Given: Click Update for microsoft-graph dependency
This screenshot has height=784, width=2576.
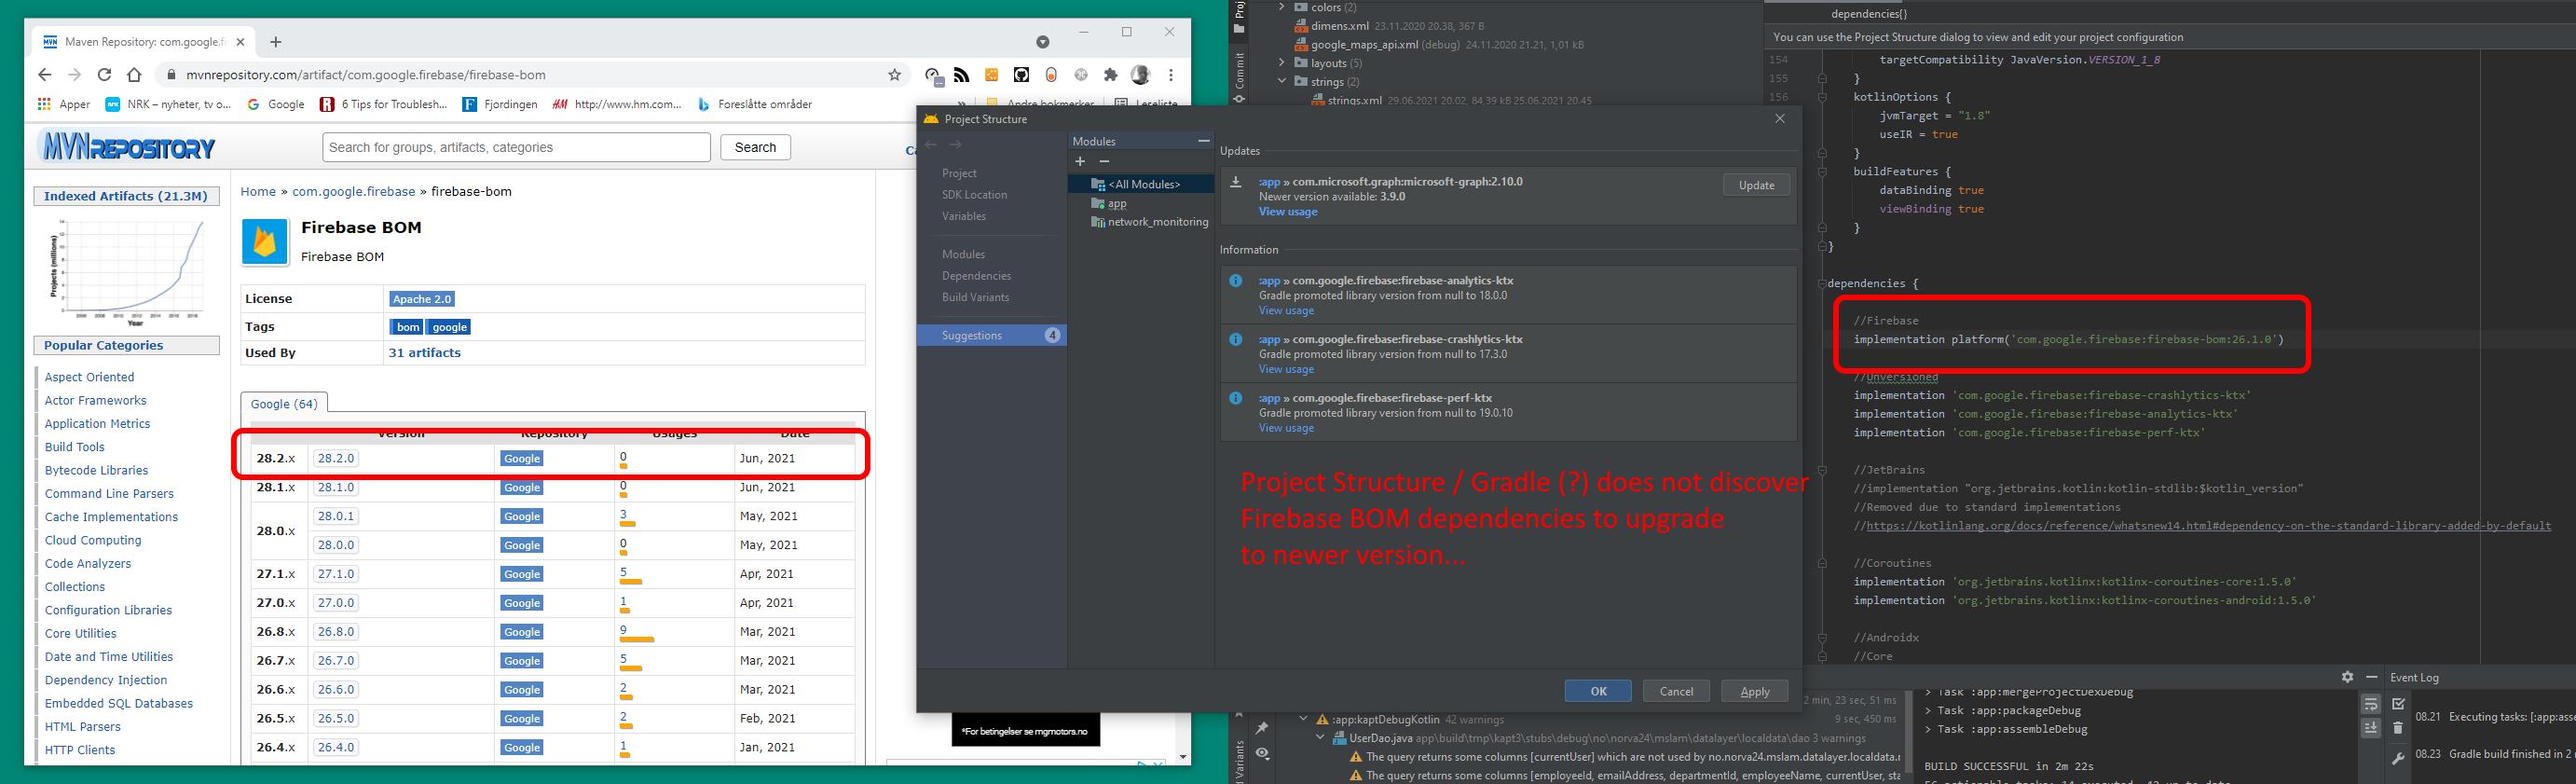Looking at the screenshot, I should (x=1756, y=185).
